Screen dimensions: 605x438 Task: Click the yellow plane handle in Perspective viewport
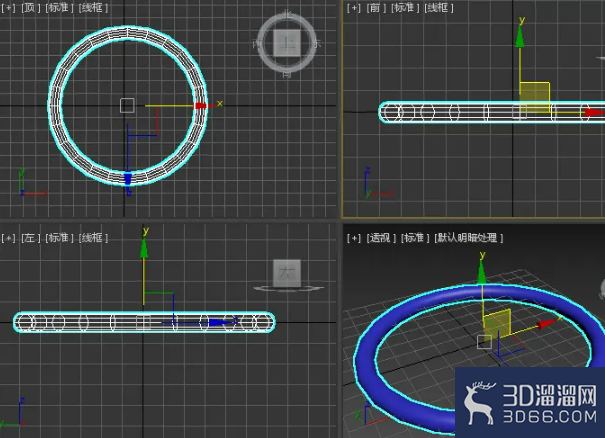pos(497,325)
